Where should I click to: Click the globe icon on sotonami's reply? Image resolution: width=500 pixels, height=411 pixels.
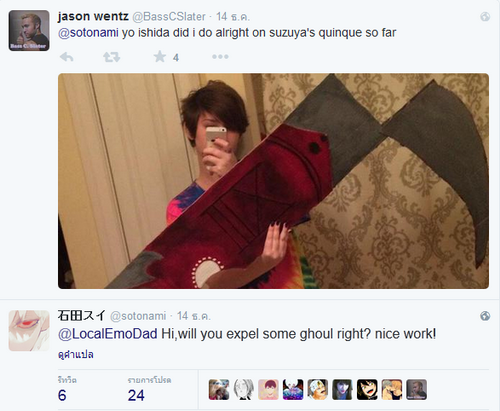pos(485,316)
